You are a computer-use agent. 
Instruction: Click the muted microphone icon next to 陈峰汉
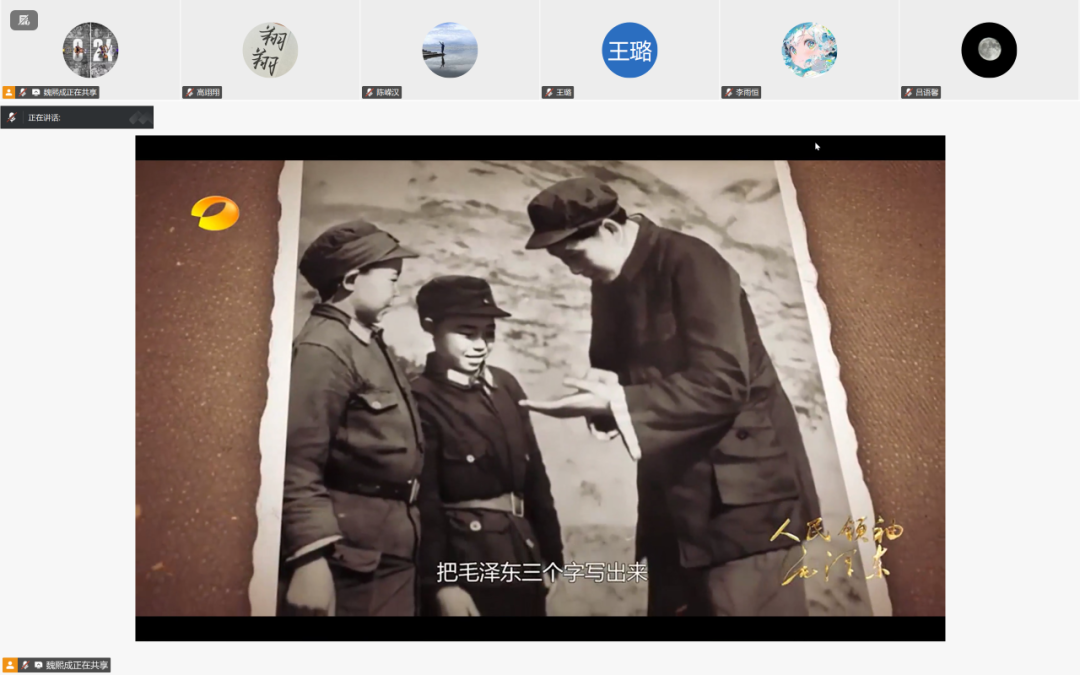coord(369,92)
